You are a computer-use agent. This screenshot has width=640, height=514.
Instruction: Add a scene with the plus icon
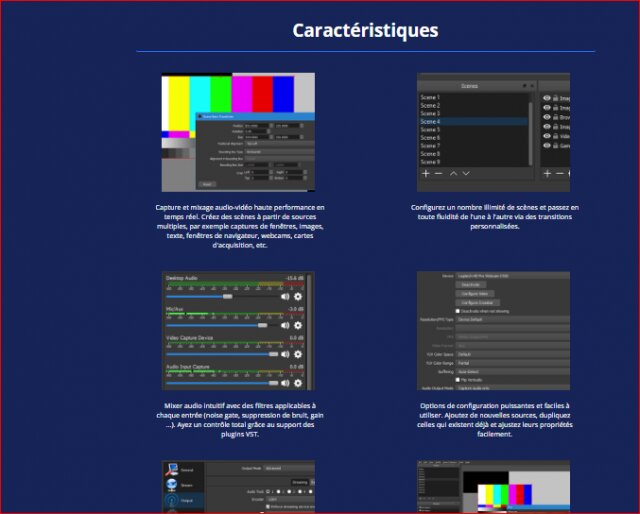coord(426,174)
